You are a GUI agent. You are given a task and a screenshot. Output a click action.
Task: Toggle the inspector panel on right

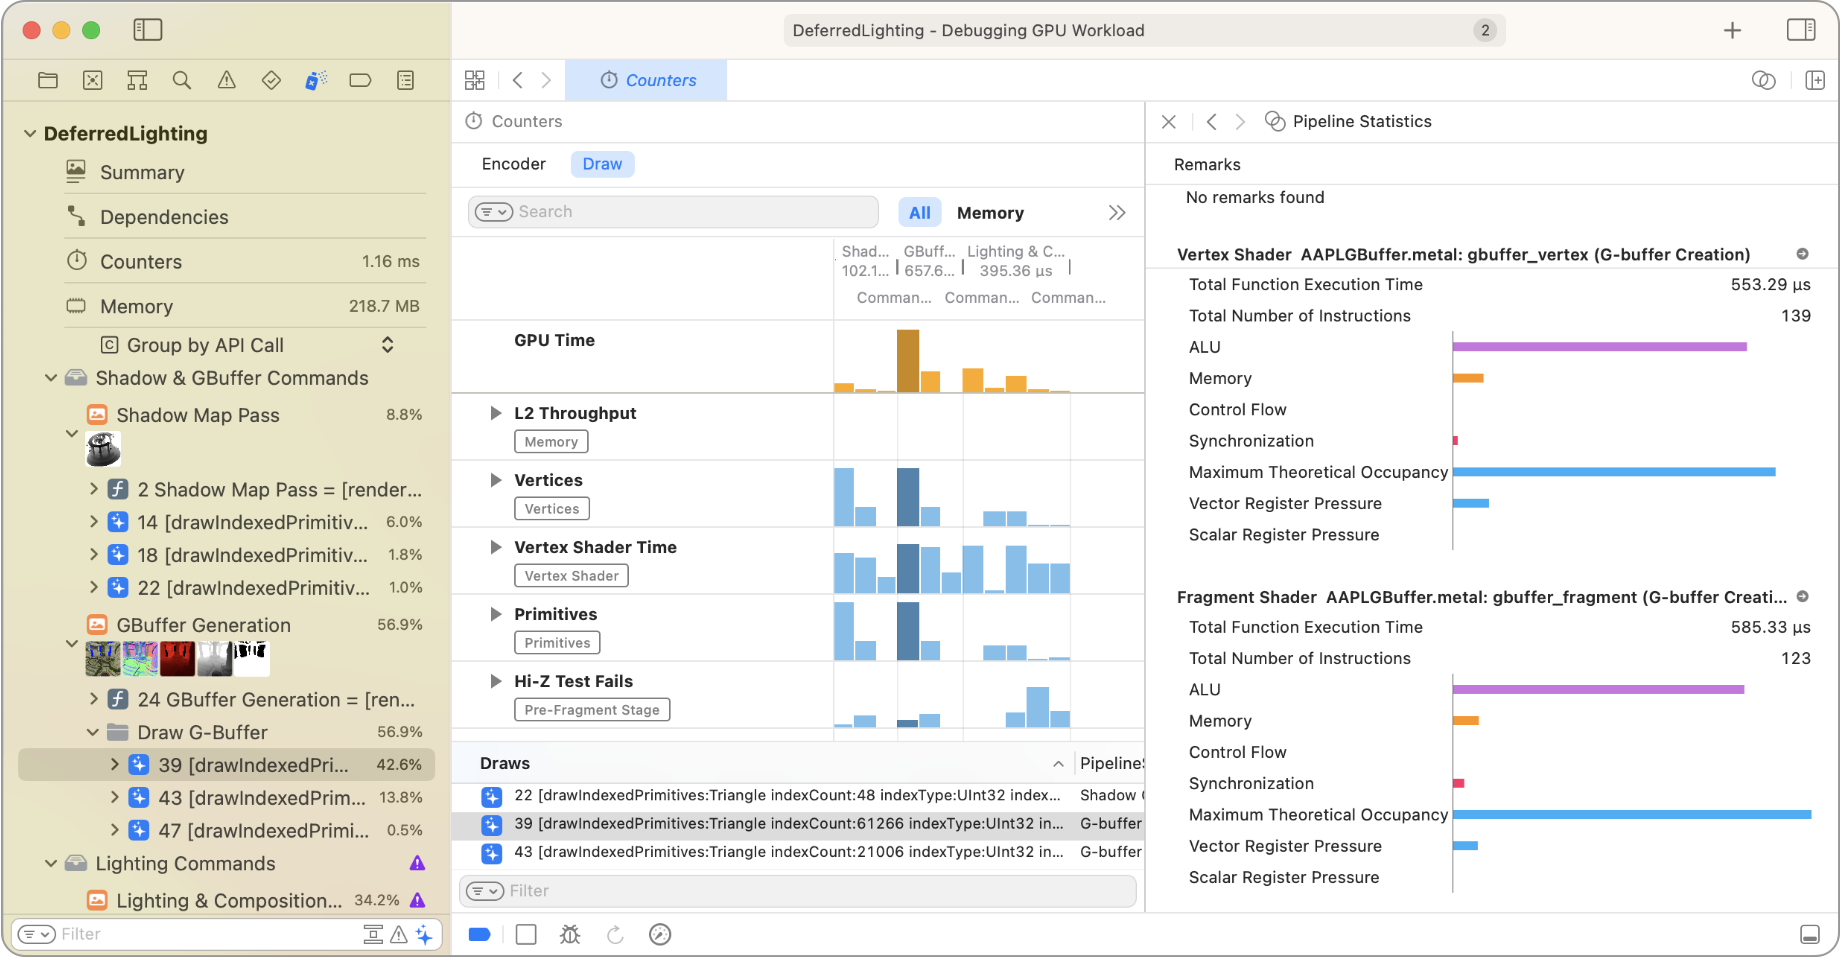pyautogui.click(x=1801, y=30)
